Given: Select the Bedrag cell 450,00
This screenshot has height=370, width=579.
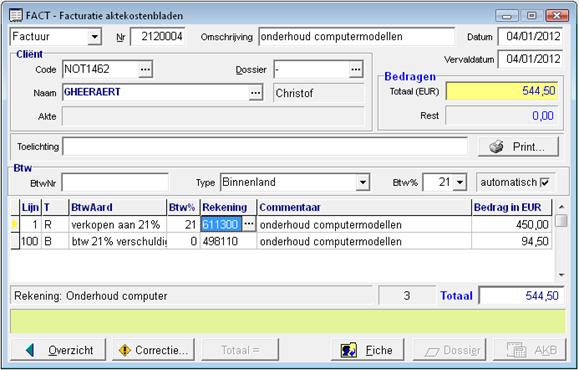Looking at the screenshot, I should click(x=511, y=224).
